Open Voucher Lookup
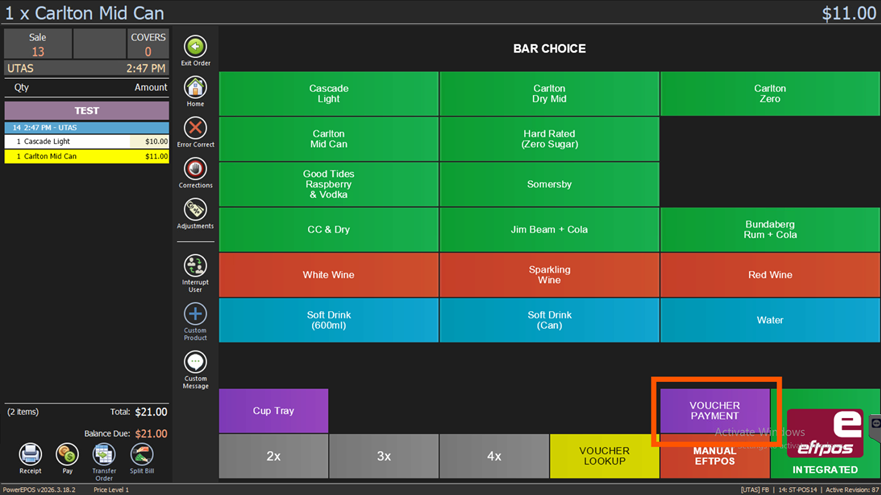The height and width of the screenshot is (495, 881). coord(604,456)
